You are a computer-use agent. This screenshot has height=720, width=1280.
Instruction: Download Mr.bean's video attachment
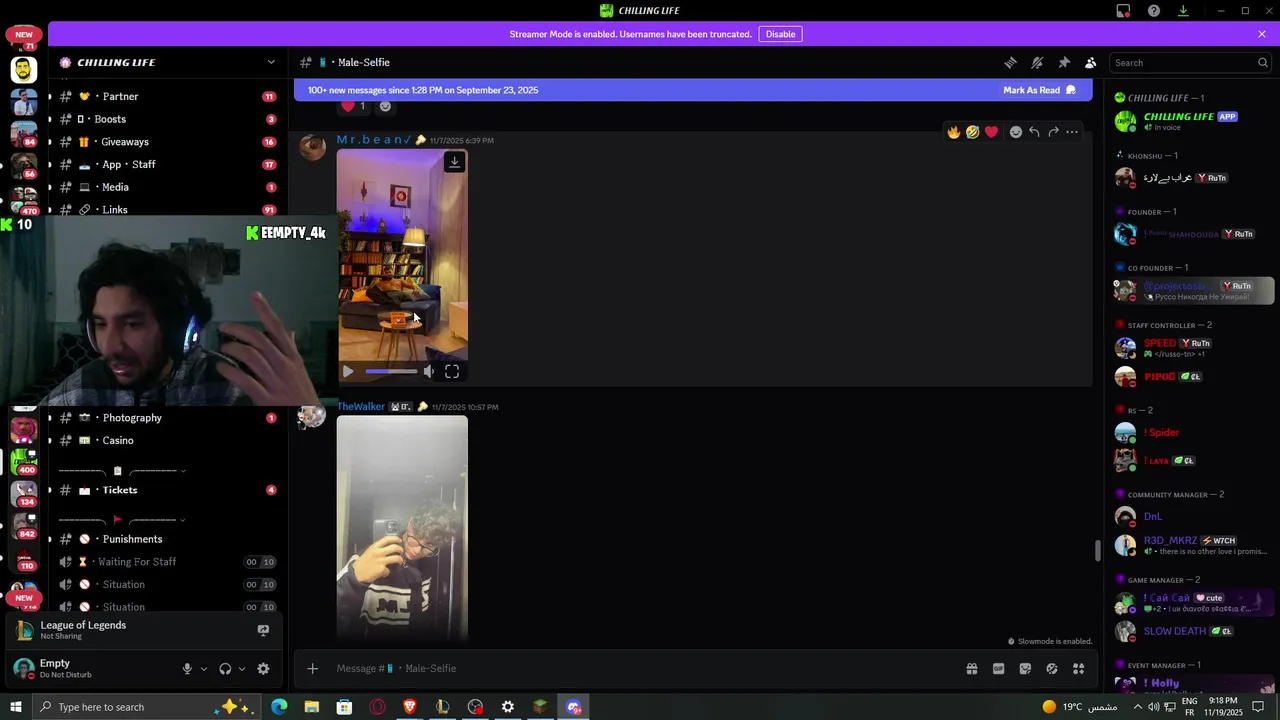(454, 162)
